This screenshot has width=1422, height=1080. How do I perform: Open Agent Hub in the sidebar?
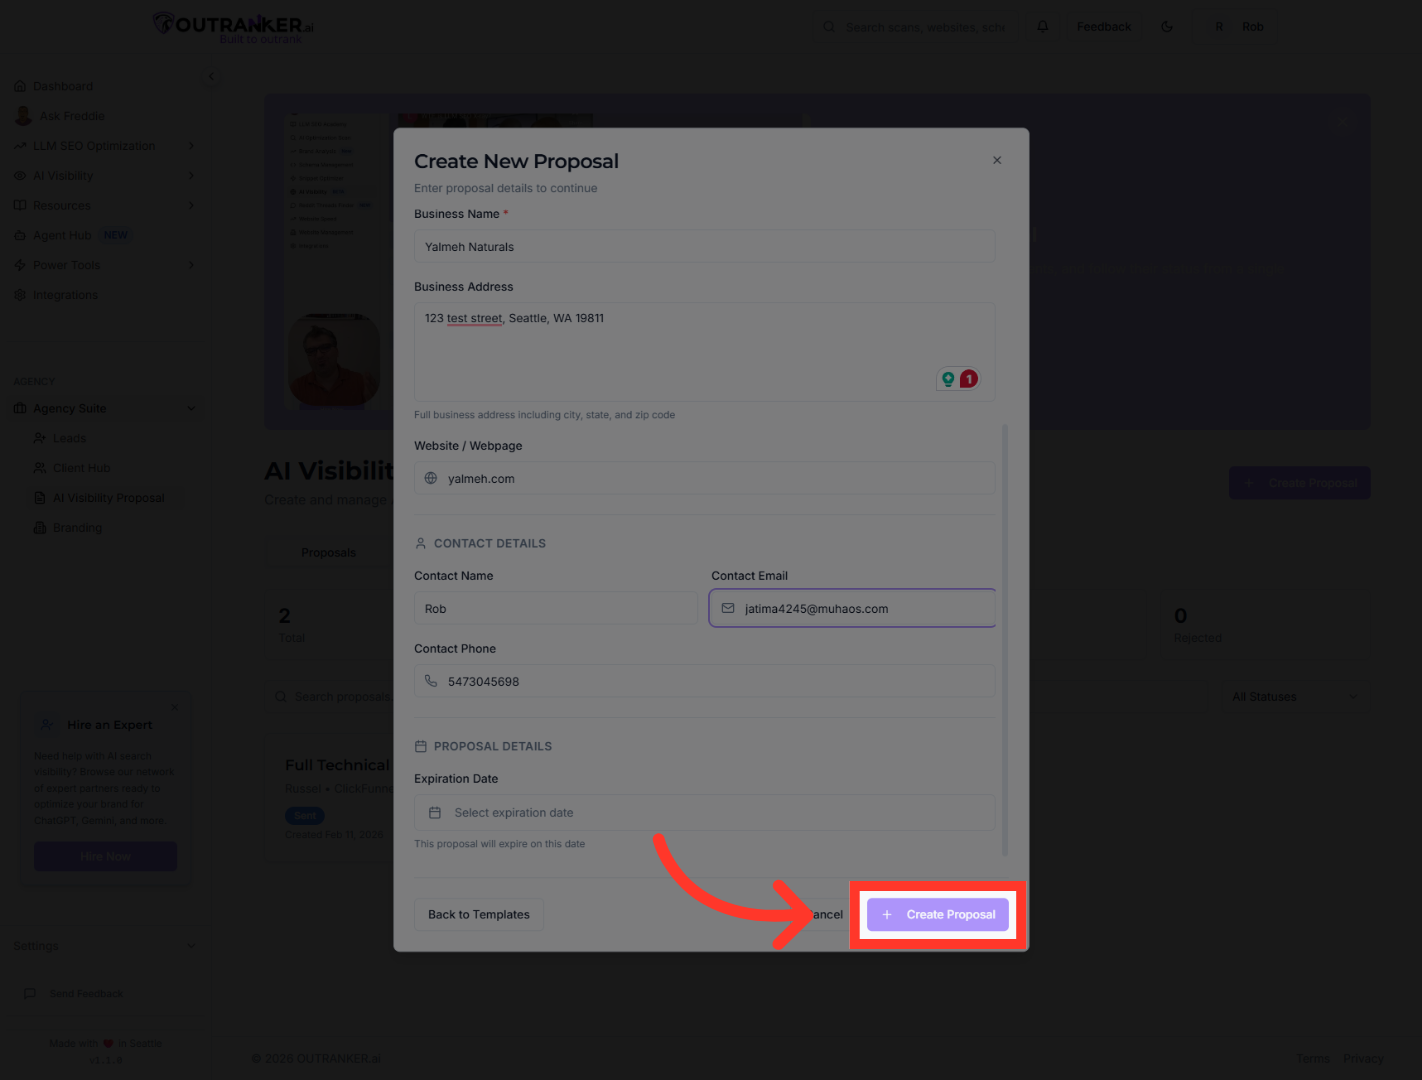[62, 236]
